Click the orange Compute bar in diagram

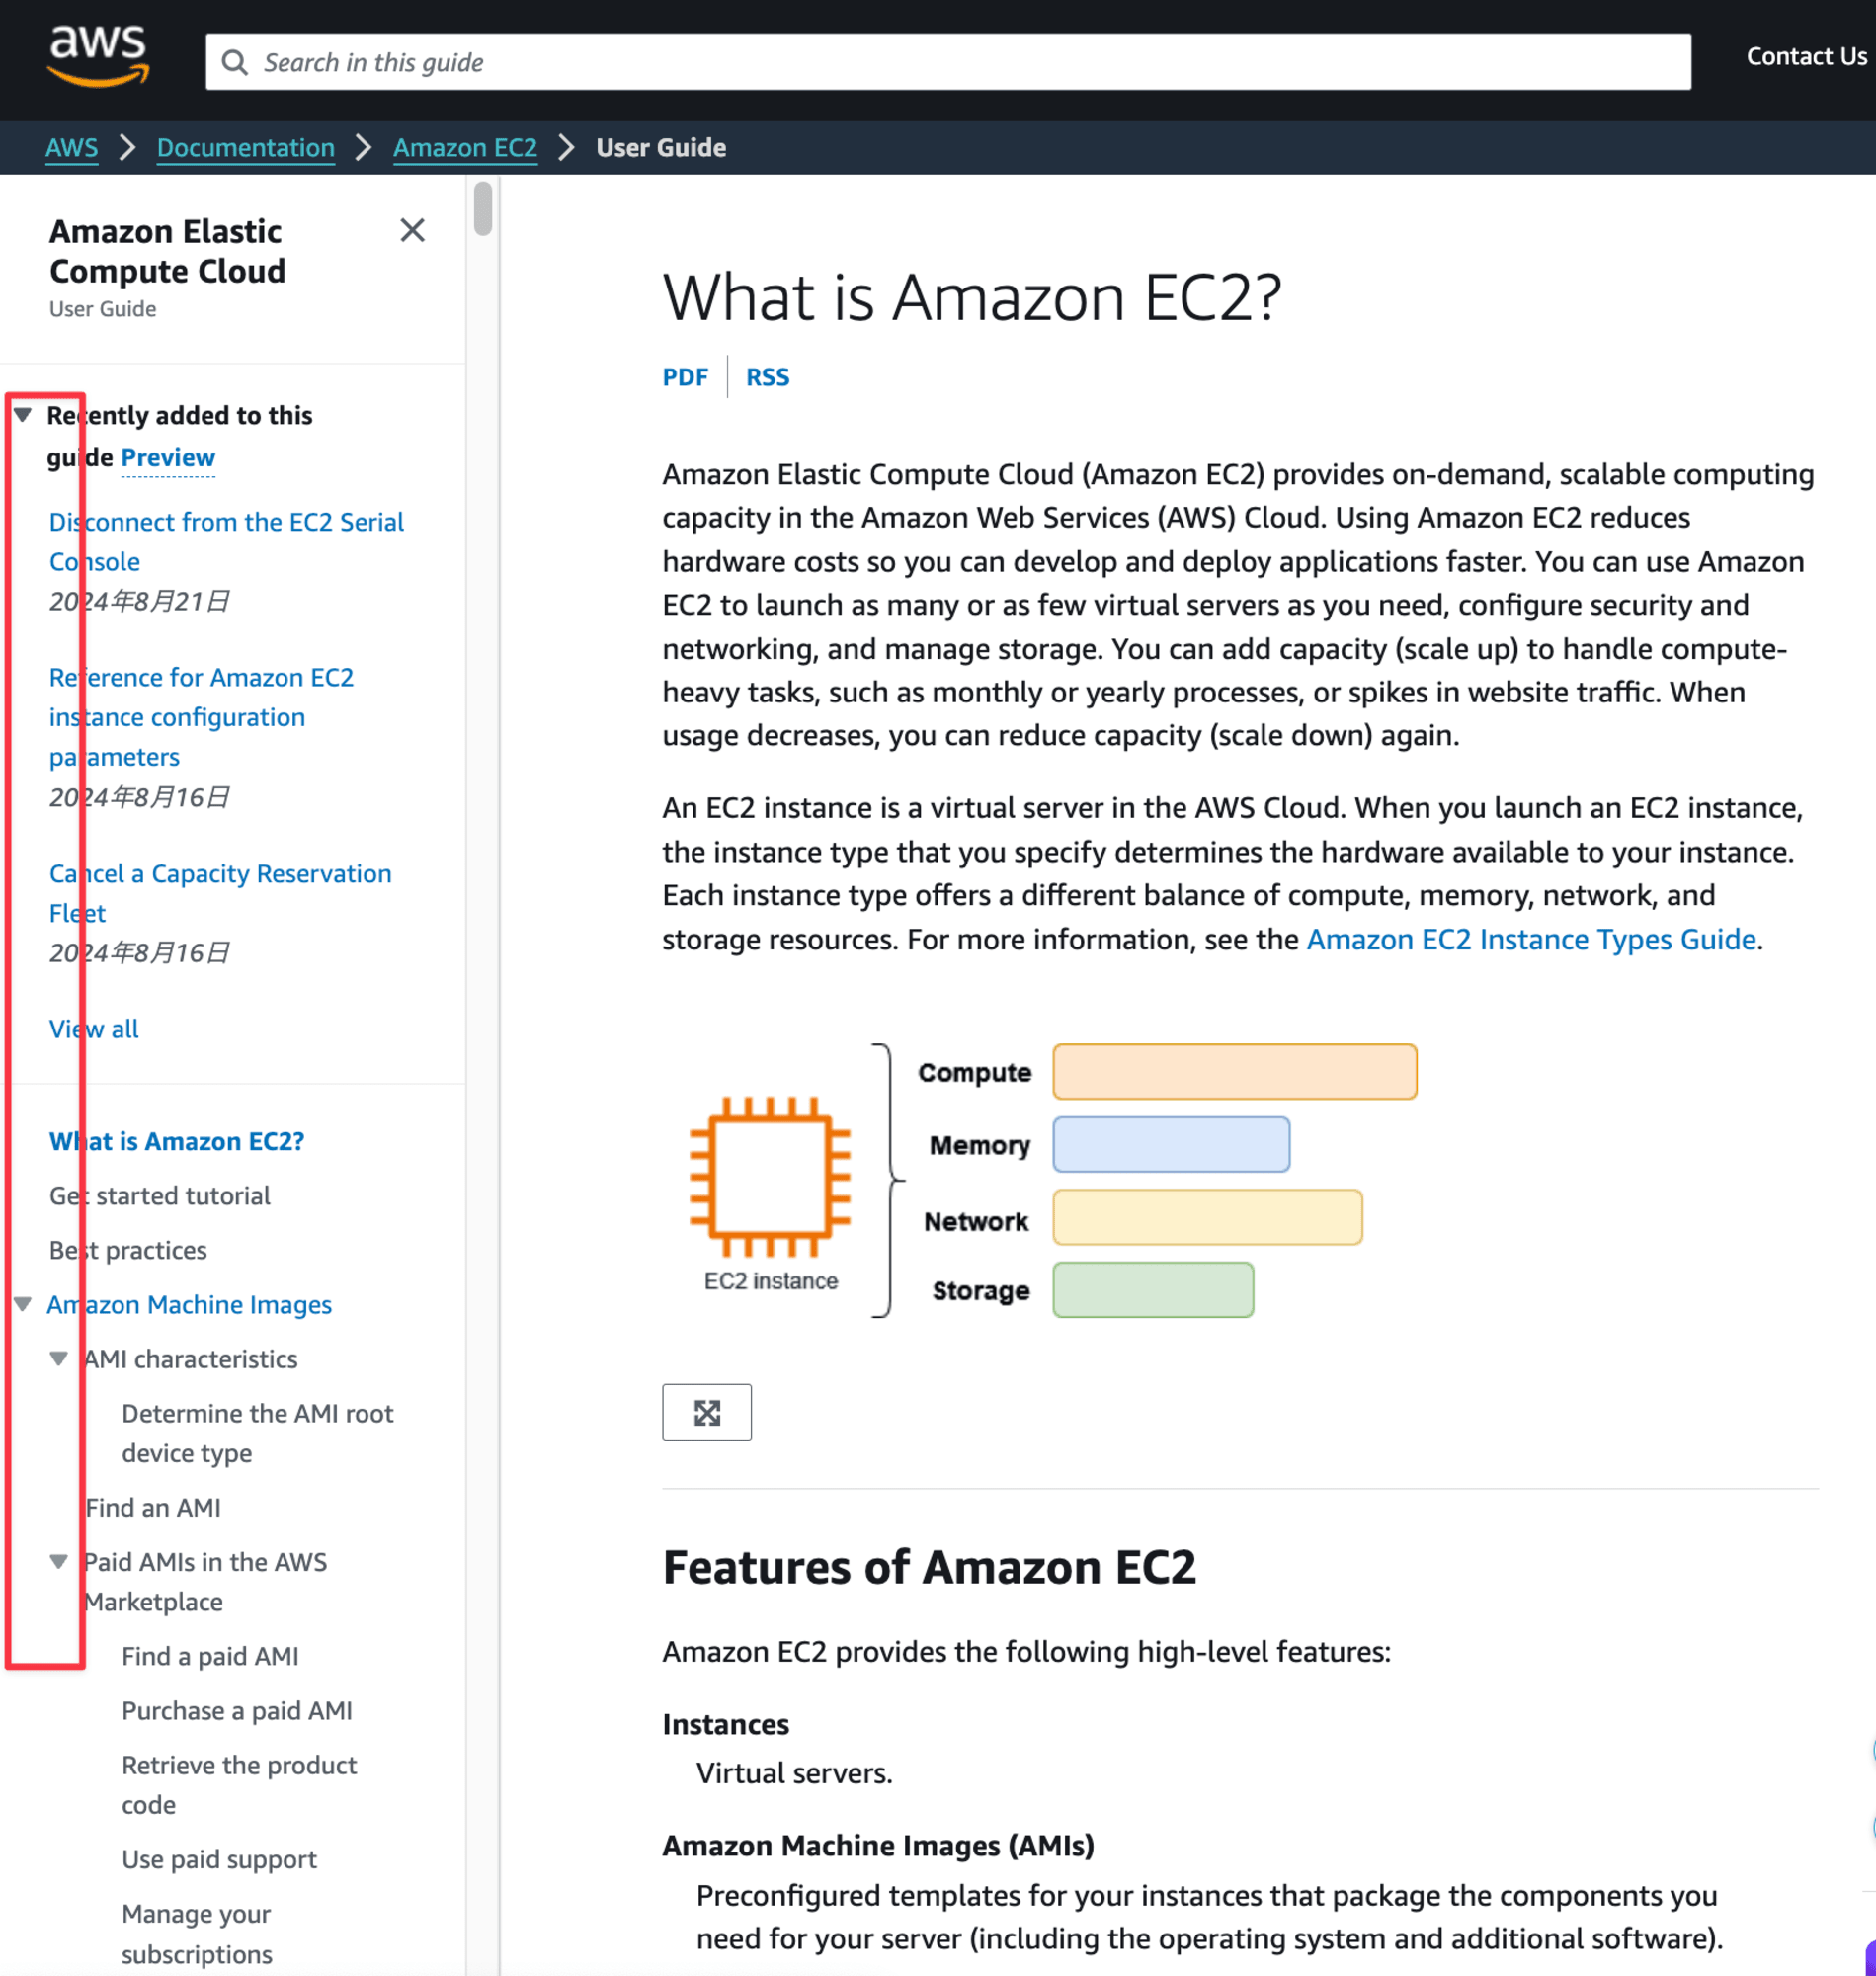pos(1235,1072)
